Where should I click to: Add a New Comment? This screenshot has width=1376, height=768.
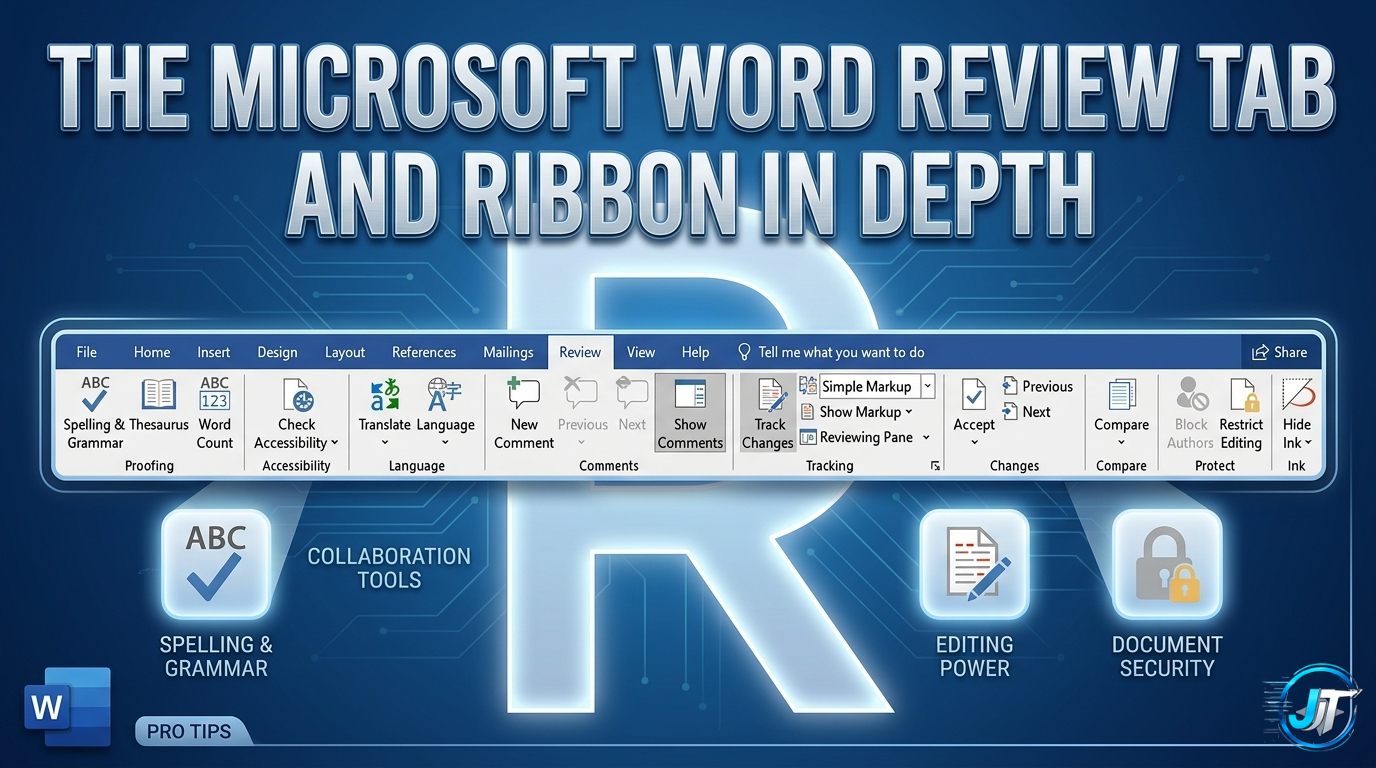(524, 397)
